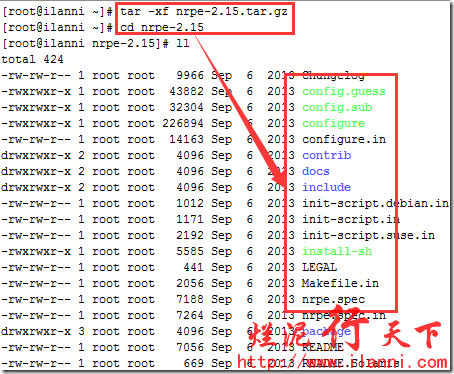Select the init-script.suse.in file name
This screenshot has height=374, width=454.
[368, 235]
